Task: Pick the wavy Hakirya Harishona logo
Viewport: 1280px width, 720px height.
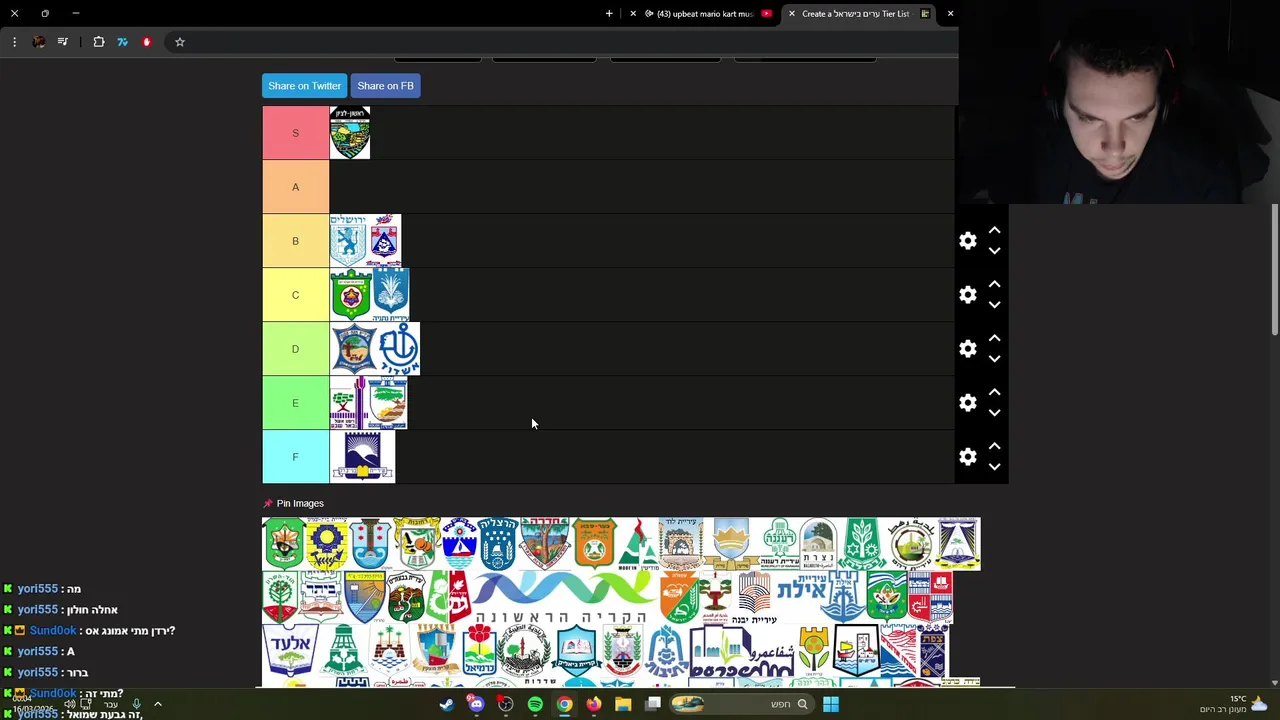Action: 565,598
